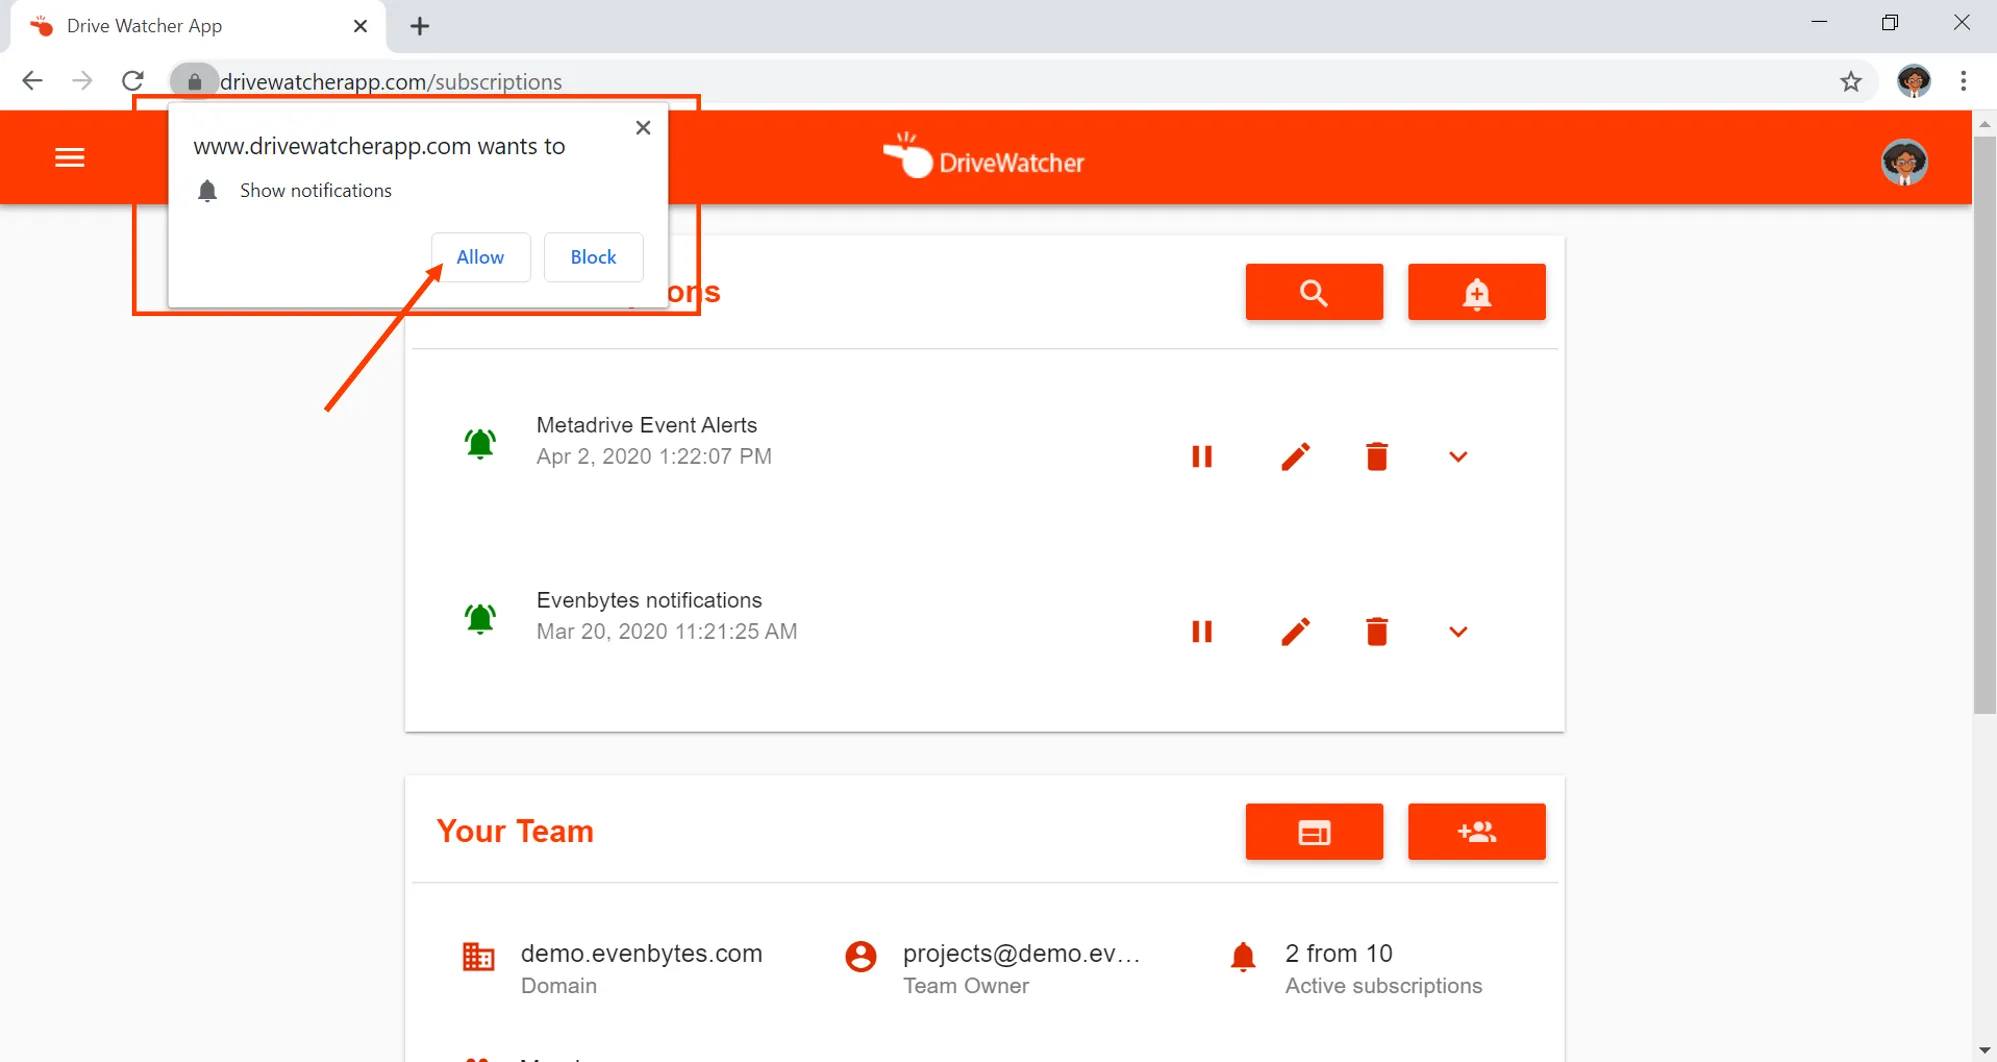Click the 'Mar 20, 2020 11:21:25 AM' date
Screen dimensions: 1997x1062
tap(667, 632)
